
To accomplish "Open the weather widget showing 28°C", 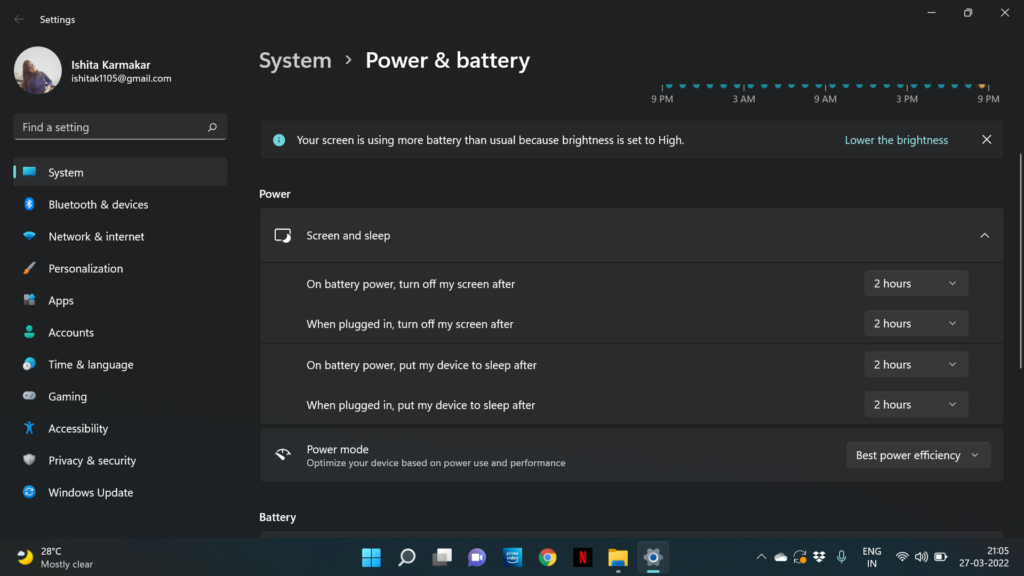I will click(55, 557).
